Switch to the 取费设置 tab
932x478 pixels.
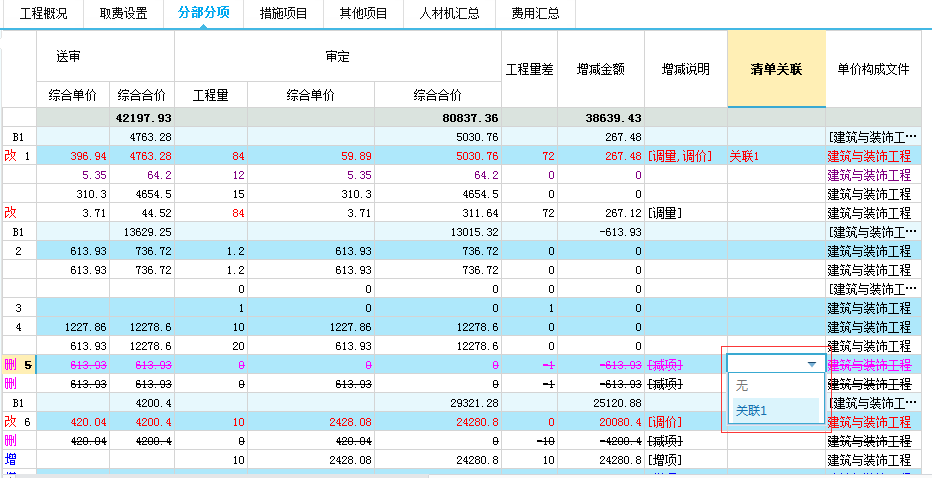124,14
